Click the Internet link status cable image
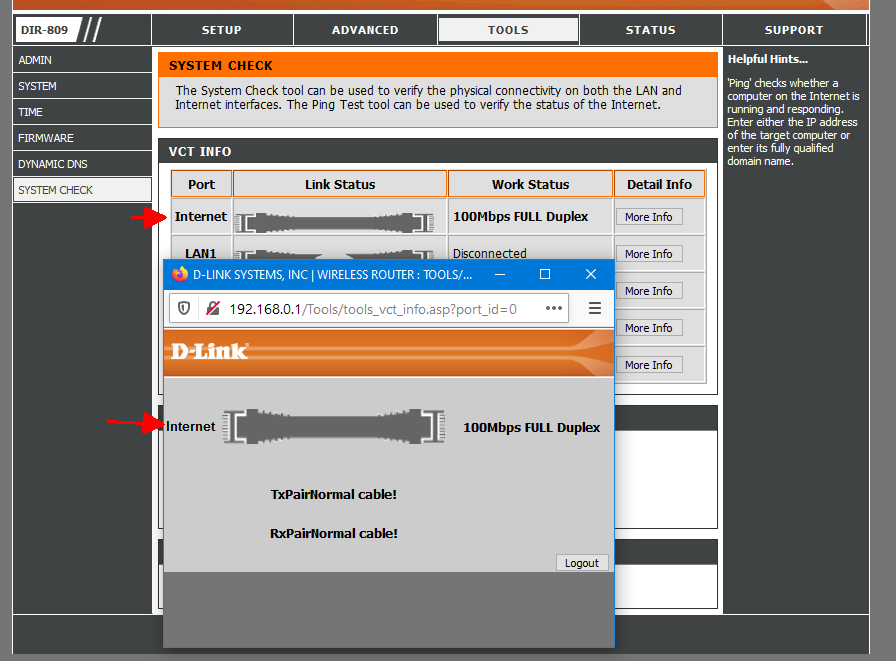 pos(334,222)
